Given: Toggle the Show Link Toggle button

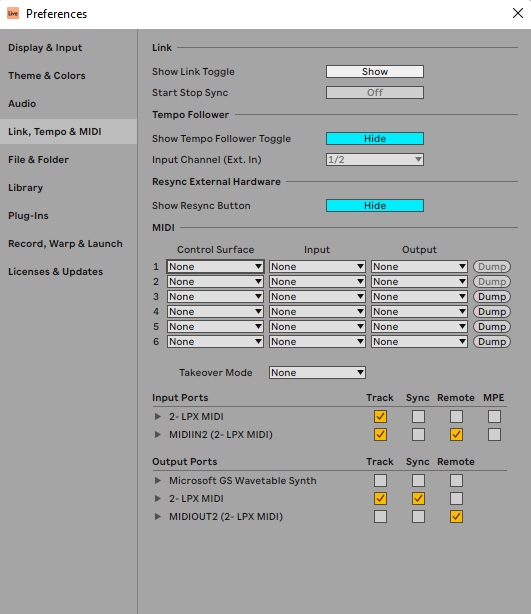Looking at the screenshot, I should coord(375,72).
